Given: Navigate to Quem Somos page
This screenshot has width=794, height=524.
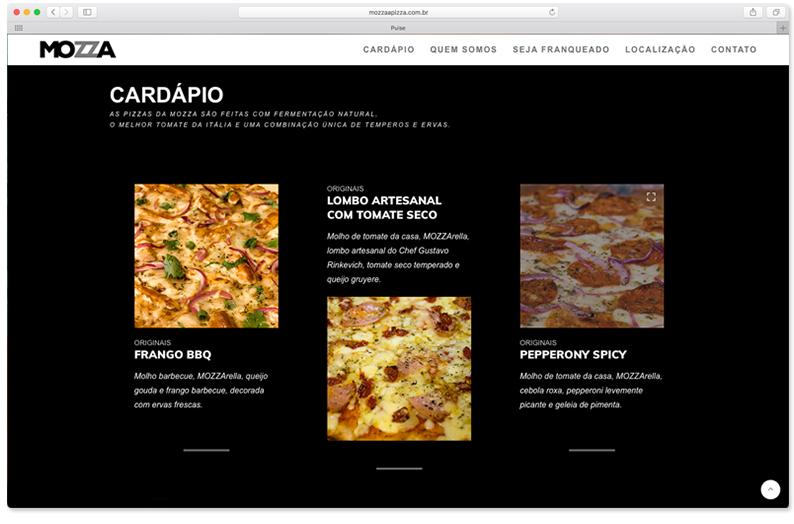Looking at the screenshot, I should click(x=463, y=50).
